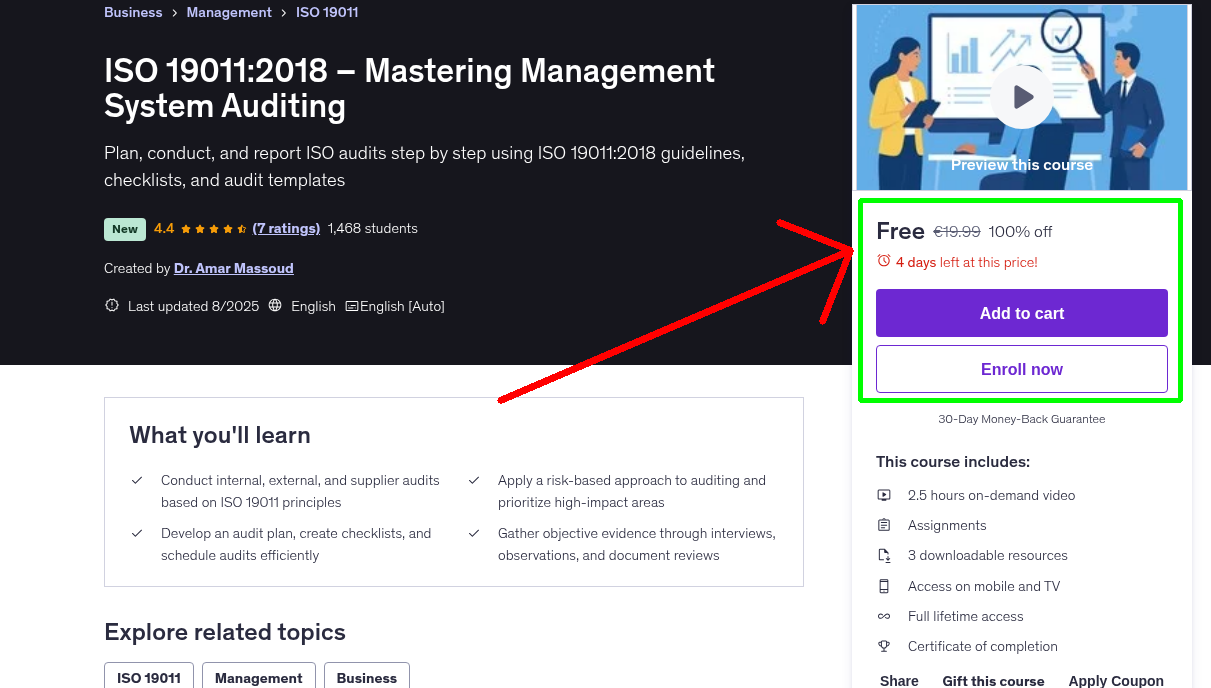Viewport: 1211px width, 688px height.
Task: Click the Share button
Action: [899, 680]
